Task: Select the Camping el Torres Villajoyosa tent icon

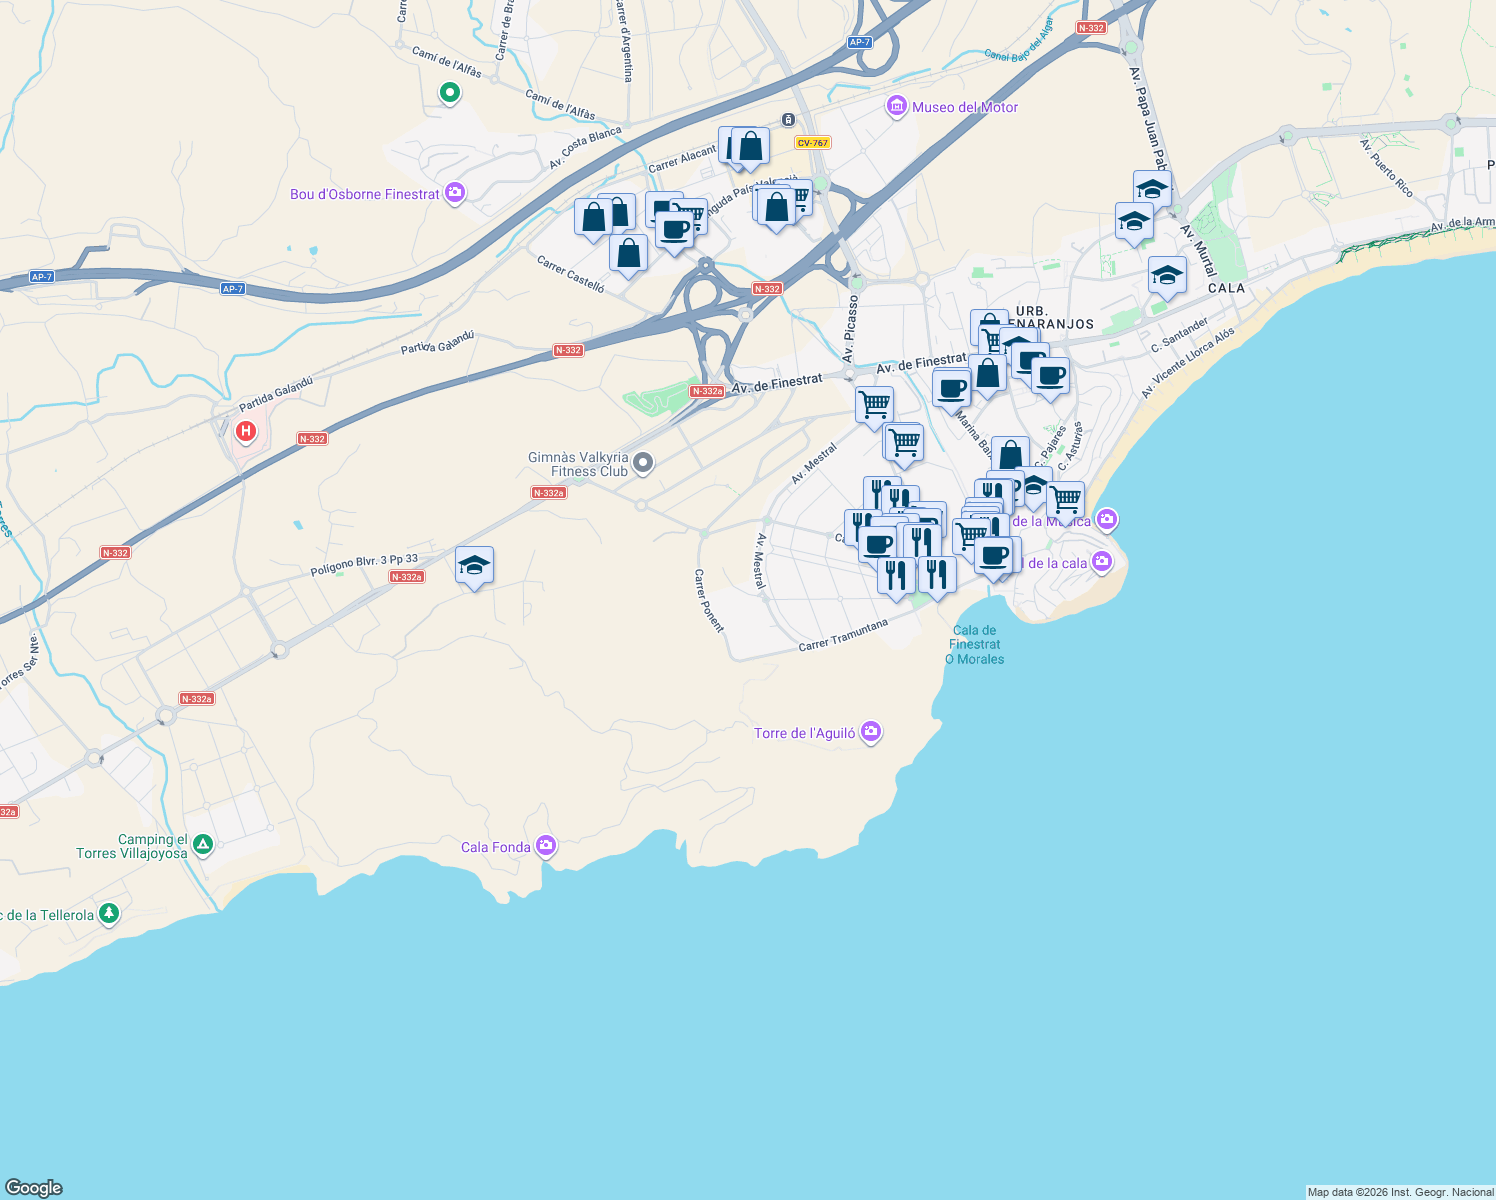Action: [x=204, y=843]
